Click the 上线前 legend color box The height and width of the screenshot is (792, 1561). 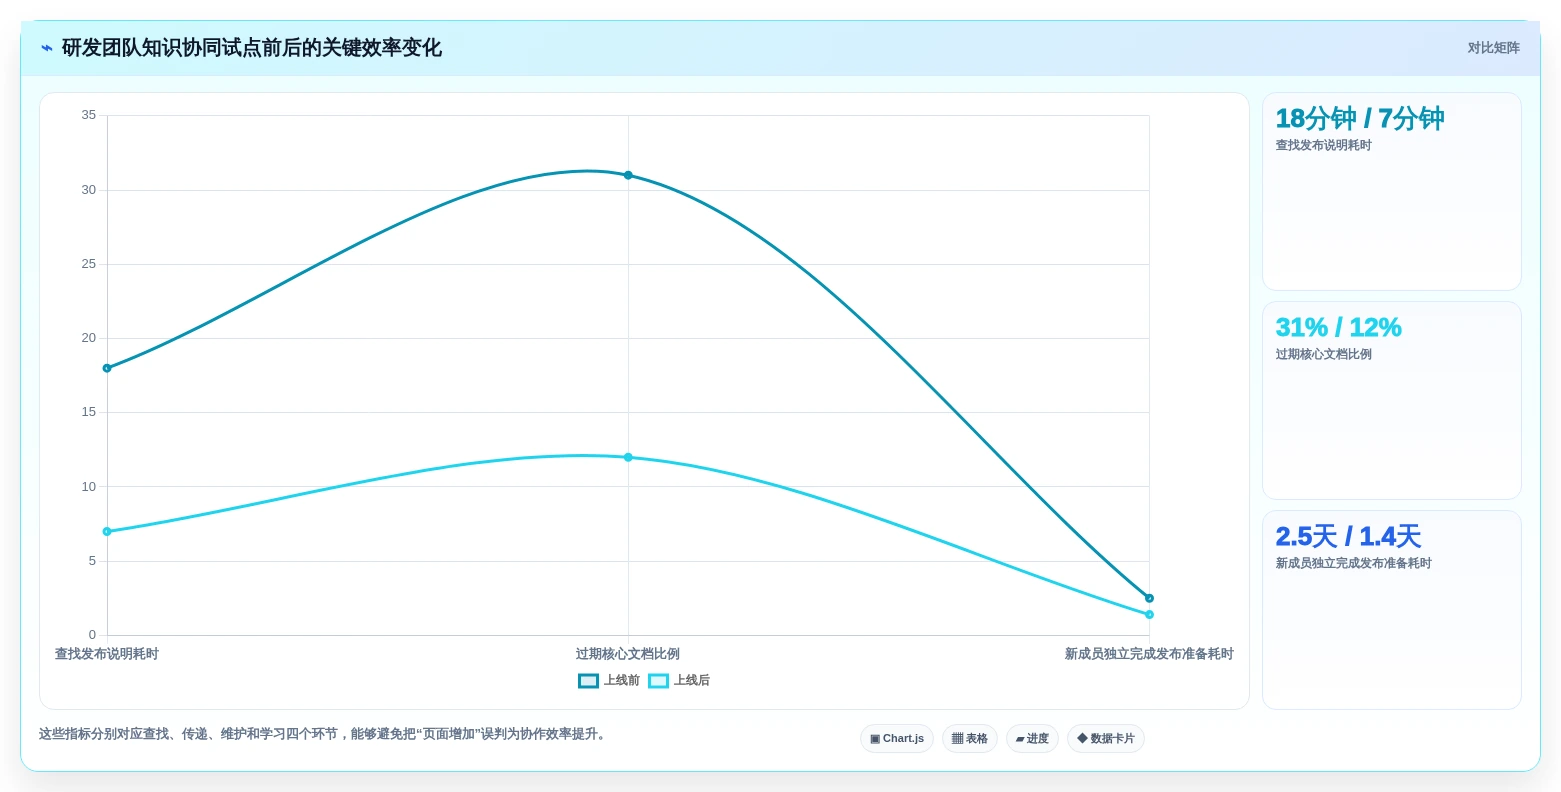point(588,681)
